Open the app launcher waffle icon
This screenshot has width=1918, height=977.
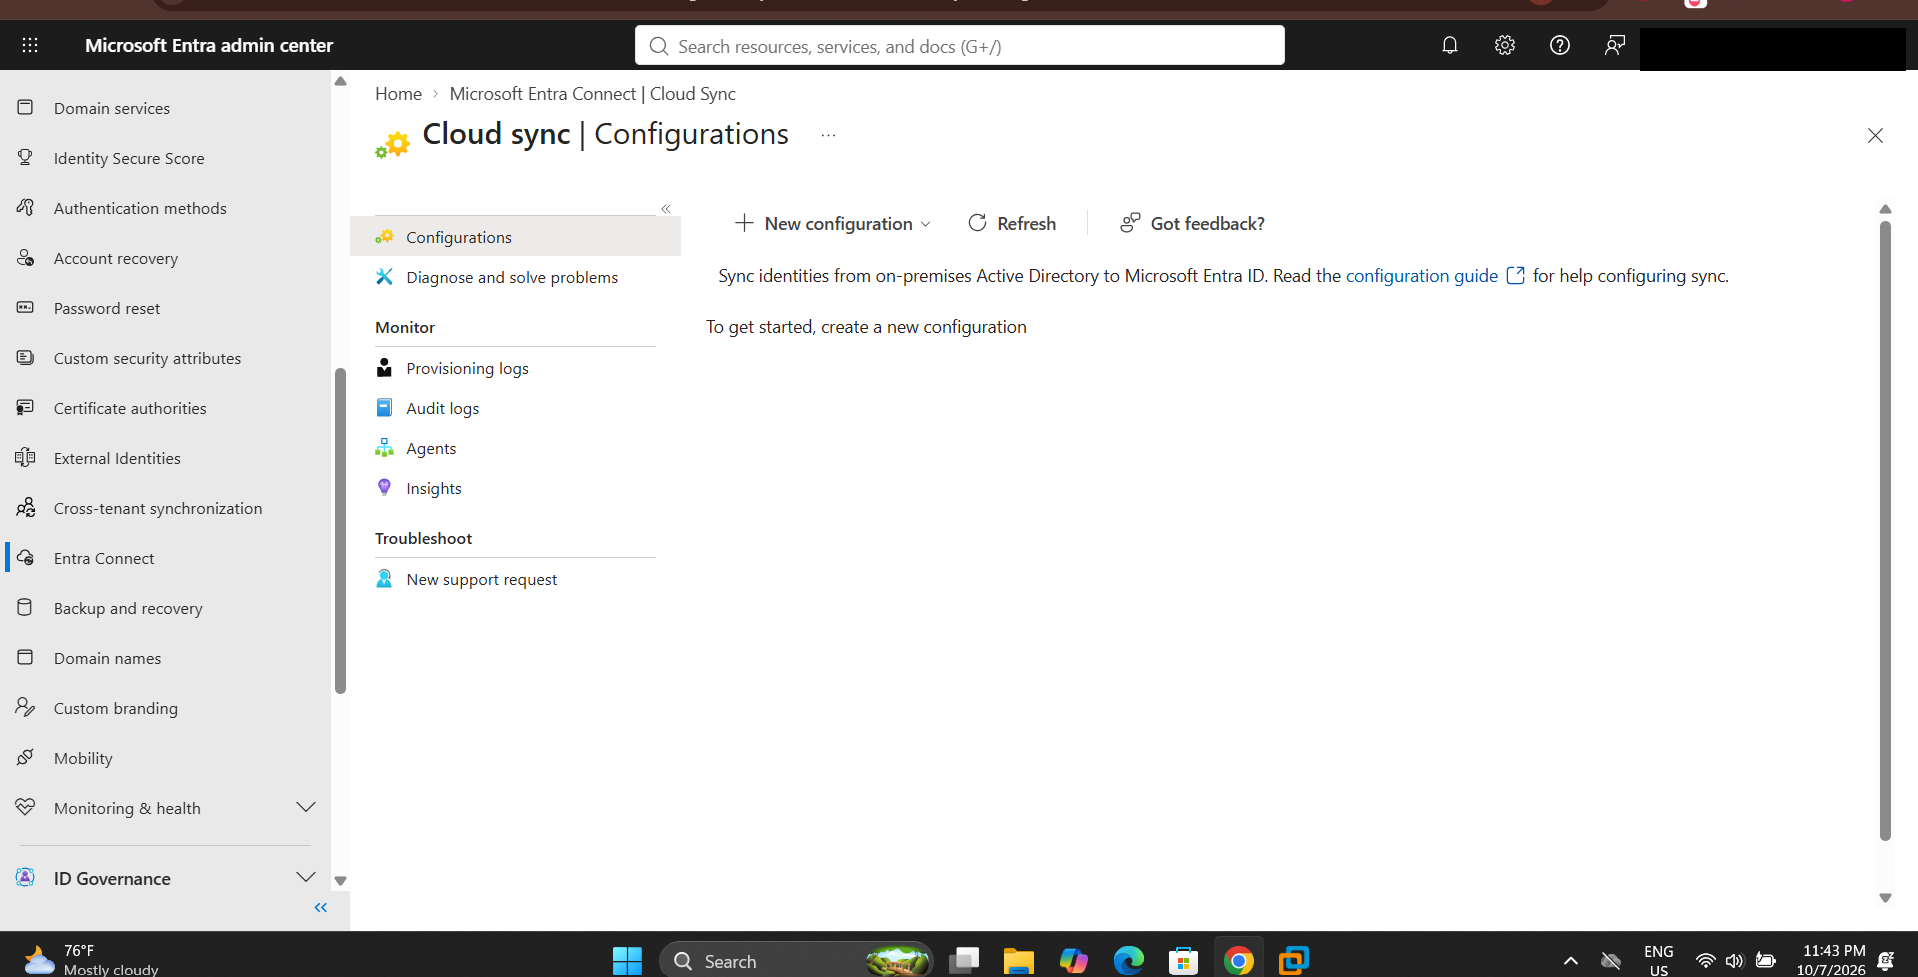coord(30,45)
